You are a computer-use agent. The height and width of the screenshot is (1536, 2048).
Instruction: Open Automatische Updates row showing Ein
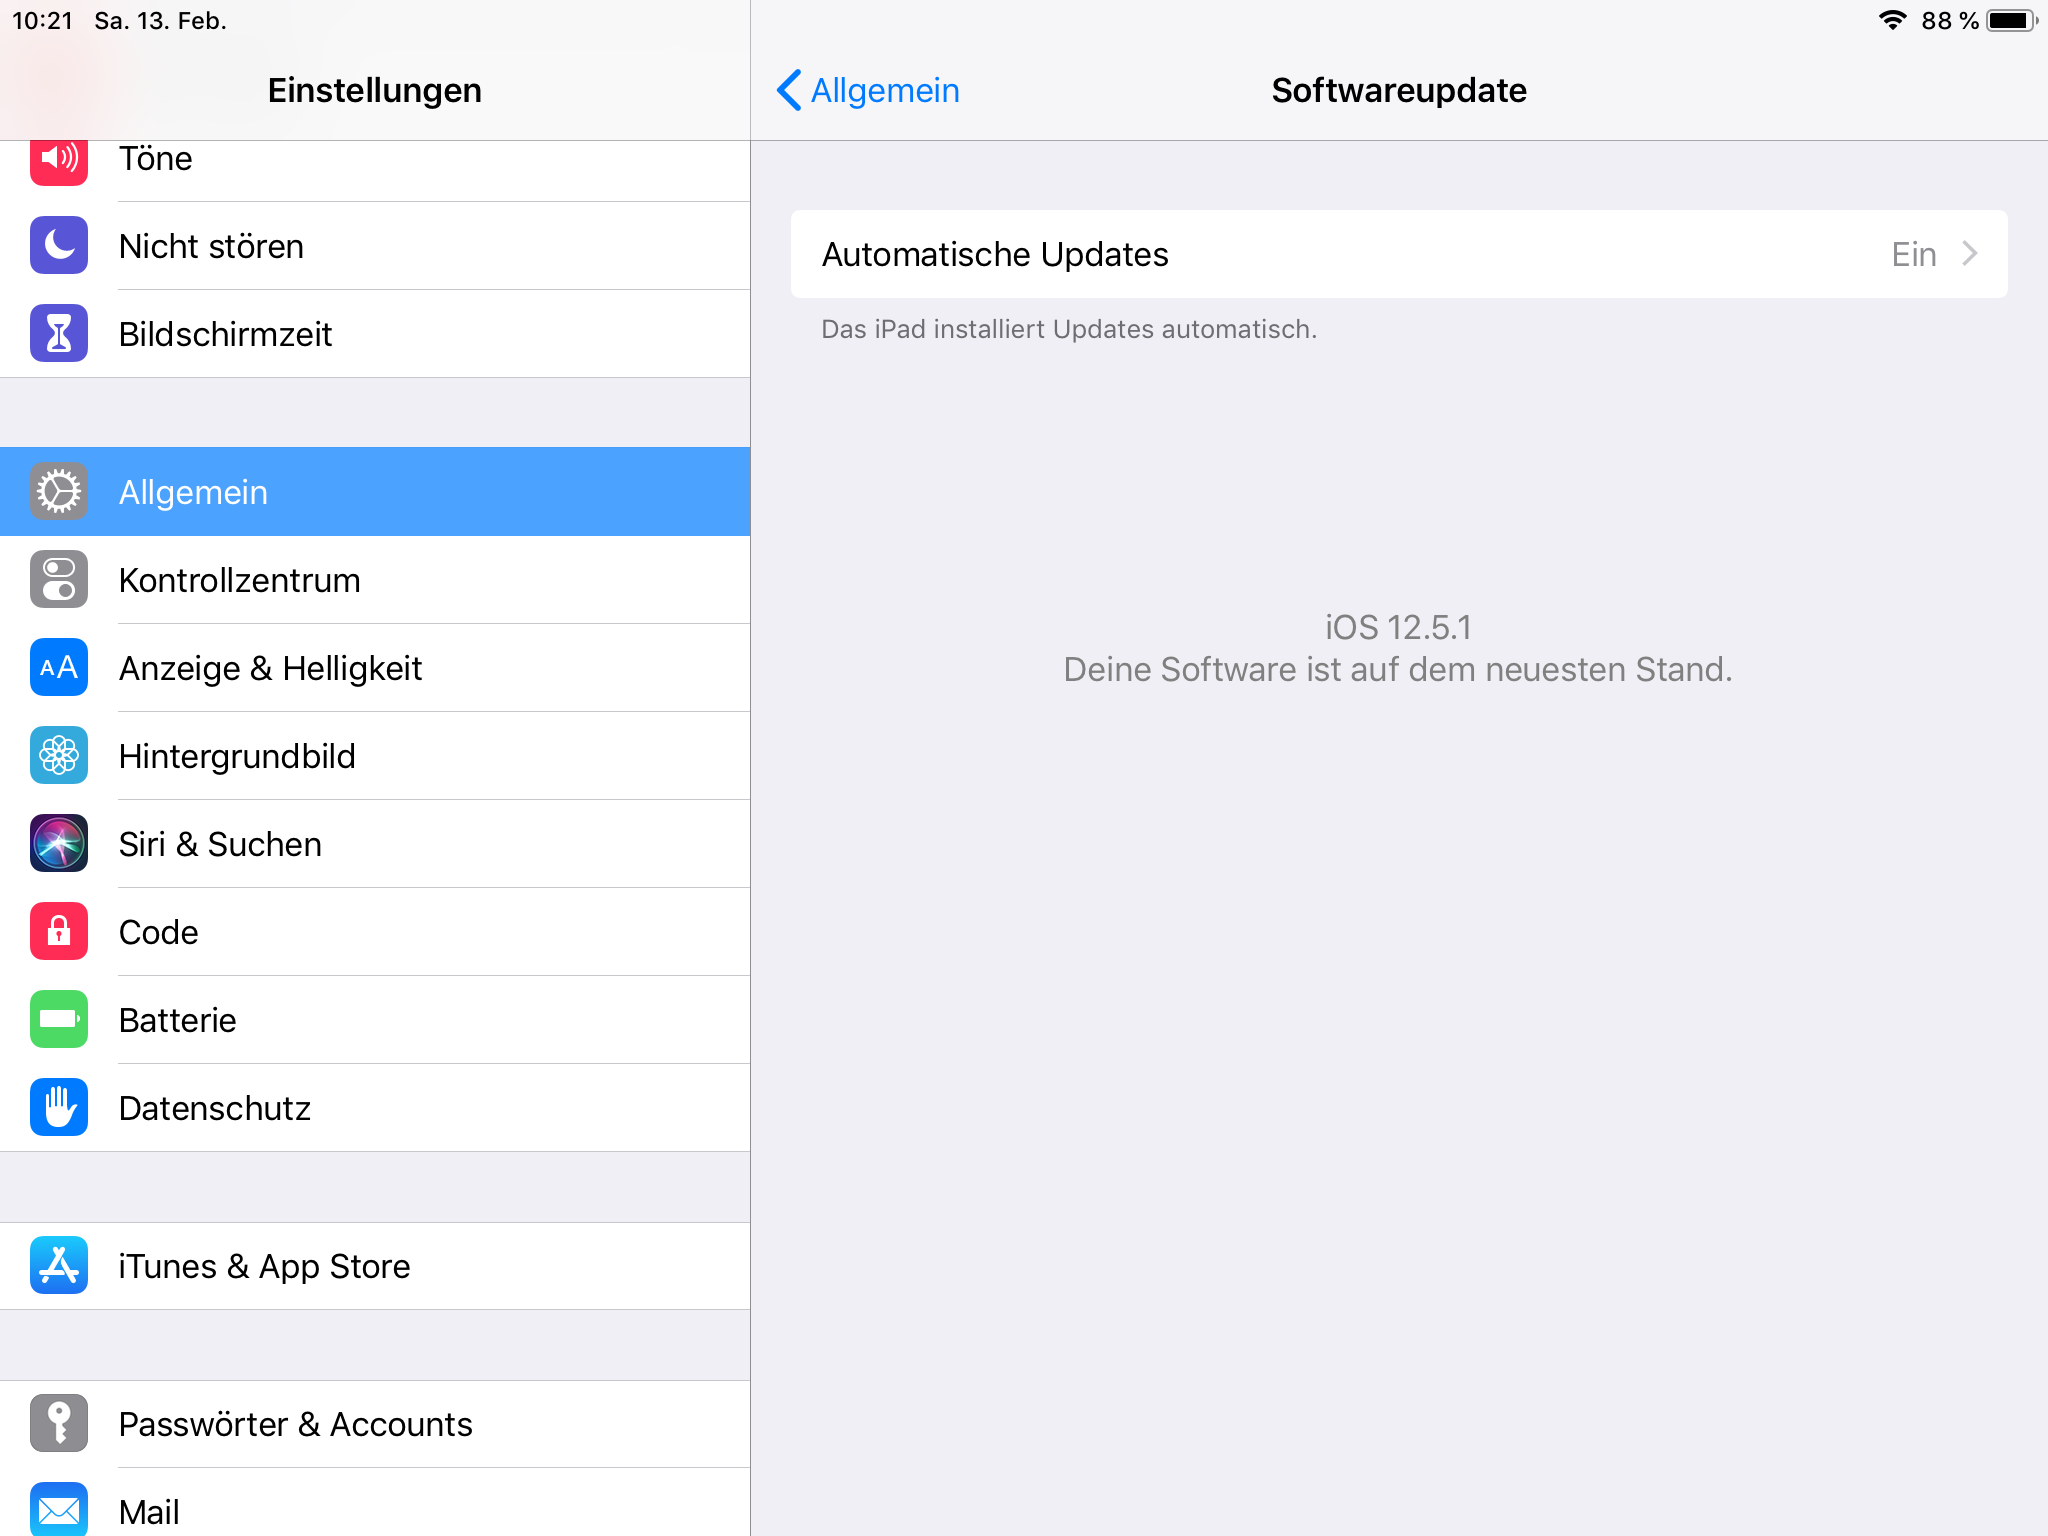point(1398,254)
